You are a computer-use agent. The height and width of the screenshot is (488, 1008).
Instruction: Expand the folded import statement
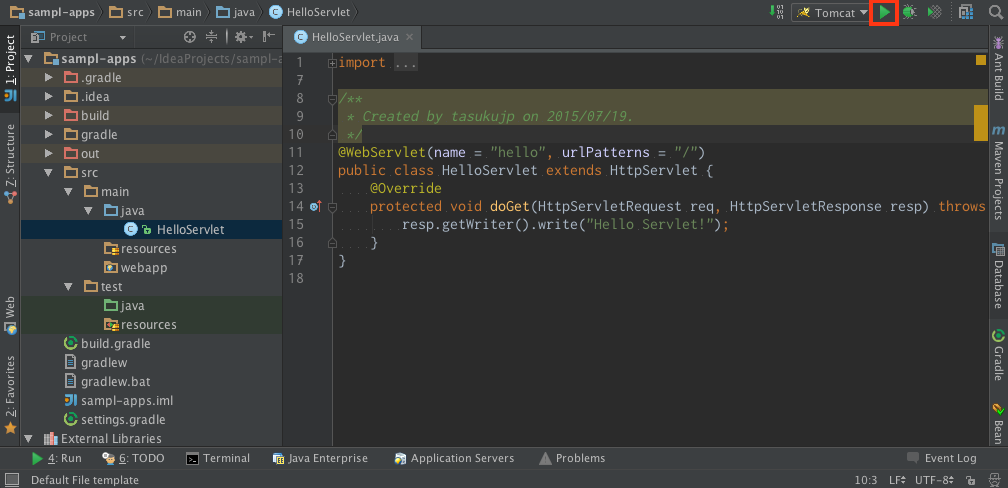332,63
